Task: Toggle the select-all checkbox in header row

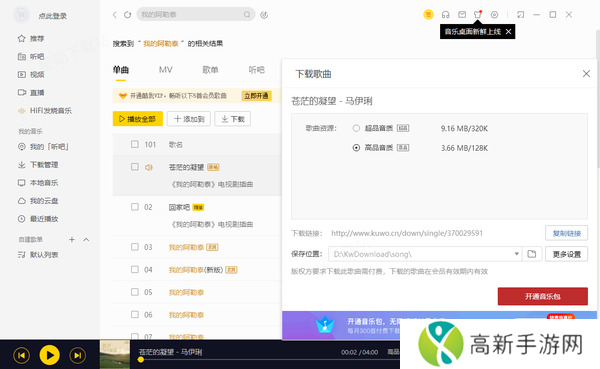Action: click(135, 144)
